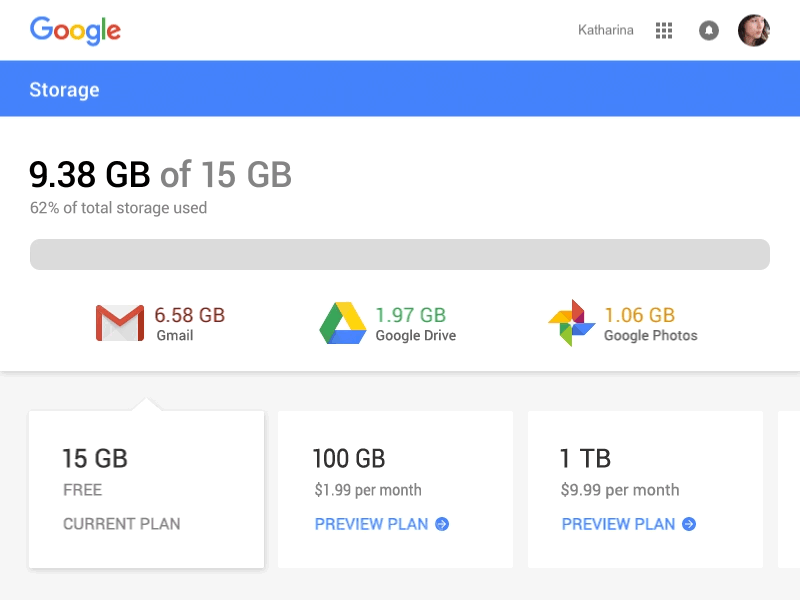Click the CURRENT PLAN label
This screenshot has width=800, height=600.
coord(121,523)
